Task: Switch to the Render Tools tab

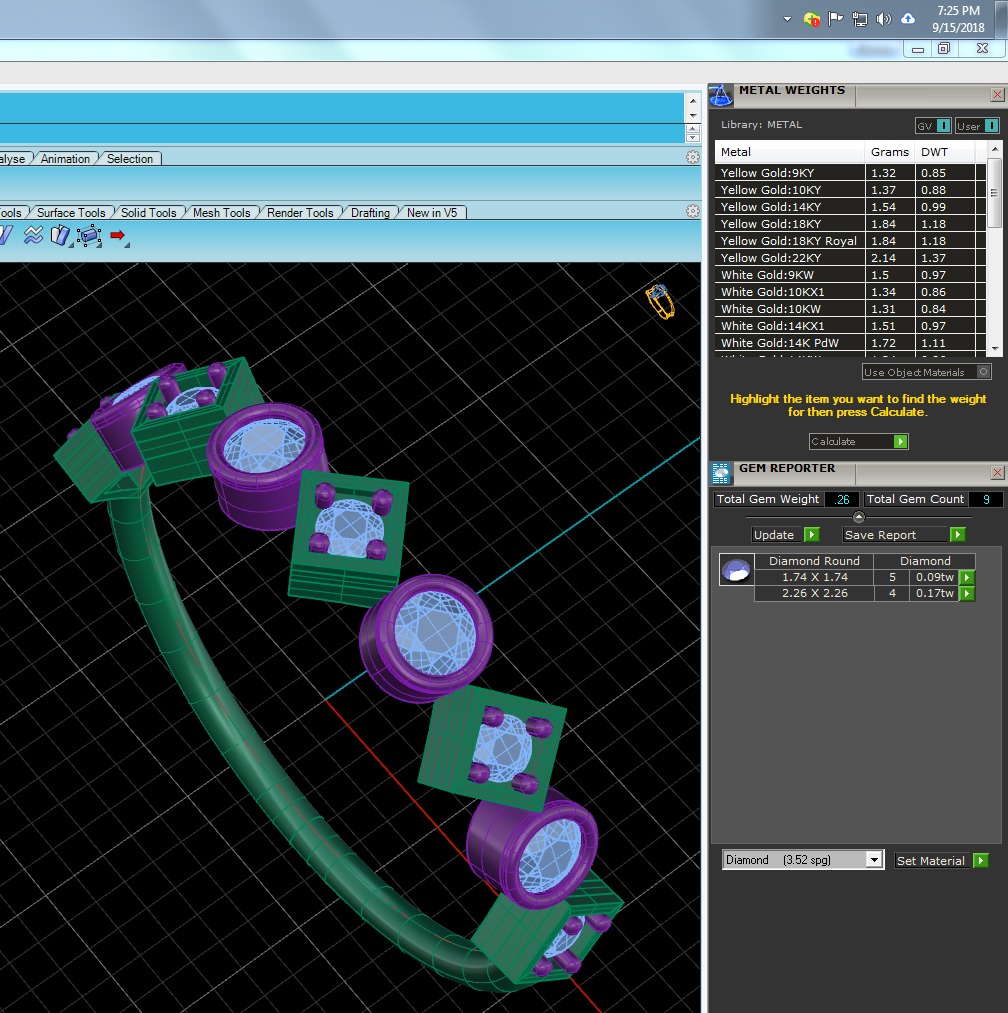Action: click(300, 213)
